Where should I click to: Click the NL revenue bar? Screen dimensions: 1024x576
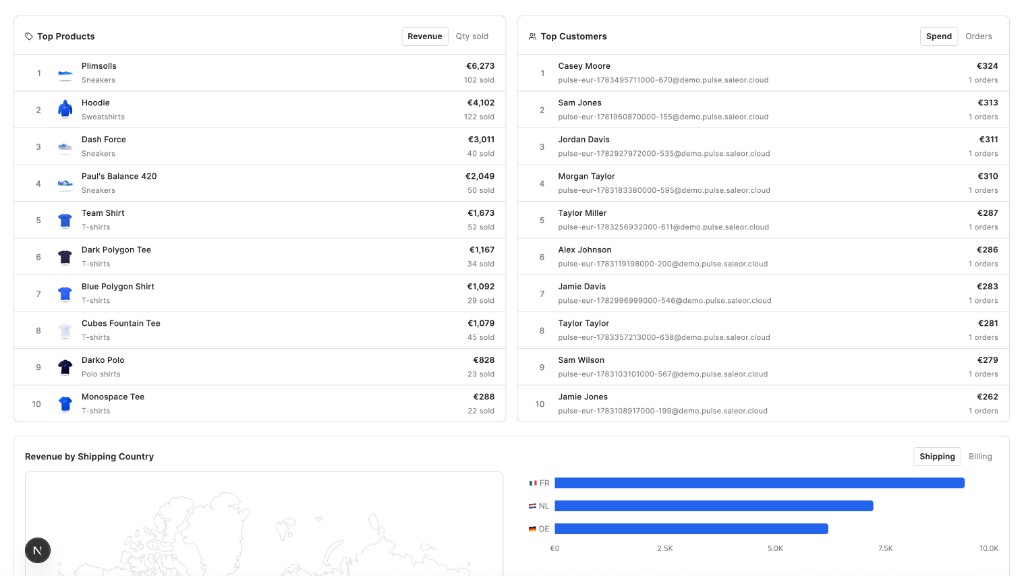[714, 506]
